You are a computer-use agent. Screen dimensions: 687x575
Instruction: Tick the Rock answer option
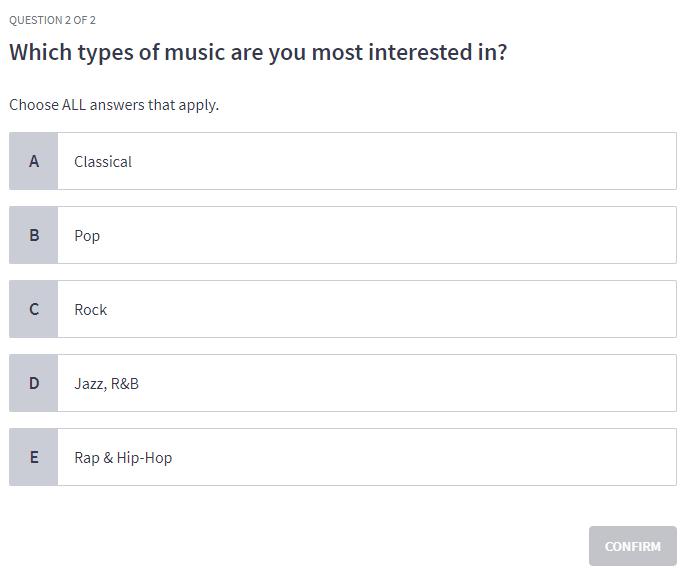click(x=366, y=309)
